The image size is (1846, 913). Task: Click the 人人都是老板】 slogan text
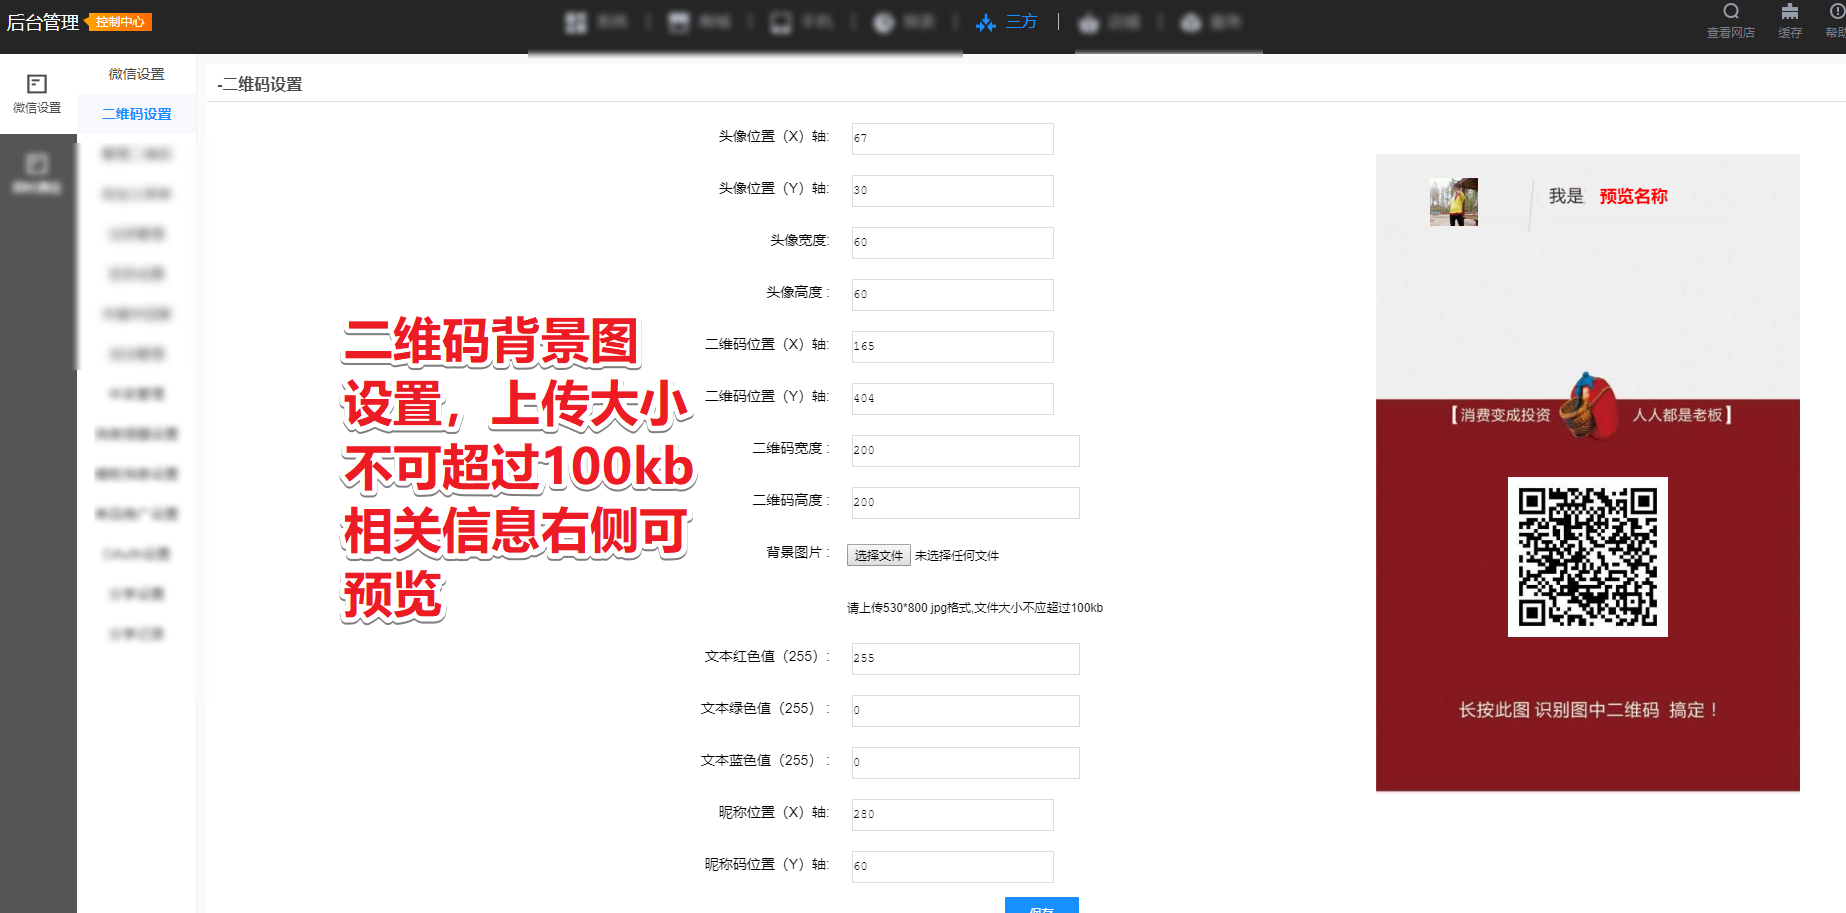click(x=1684, y=415)
